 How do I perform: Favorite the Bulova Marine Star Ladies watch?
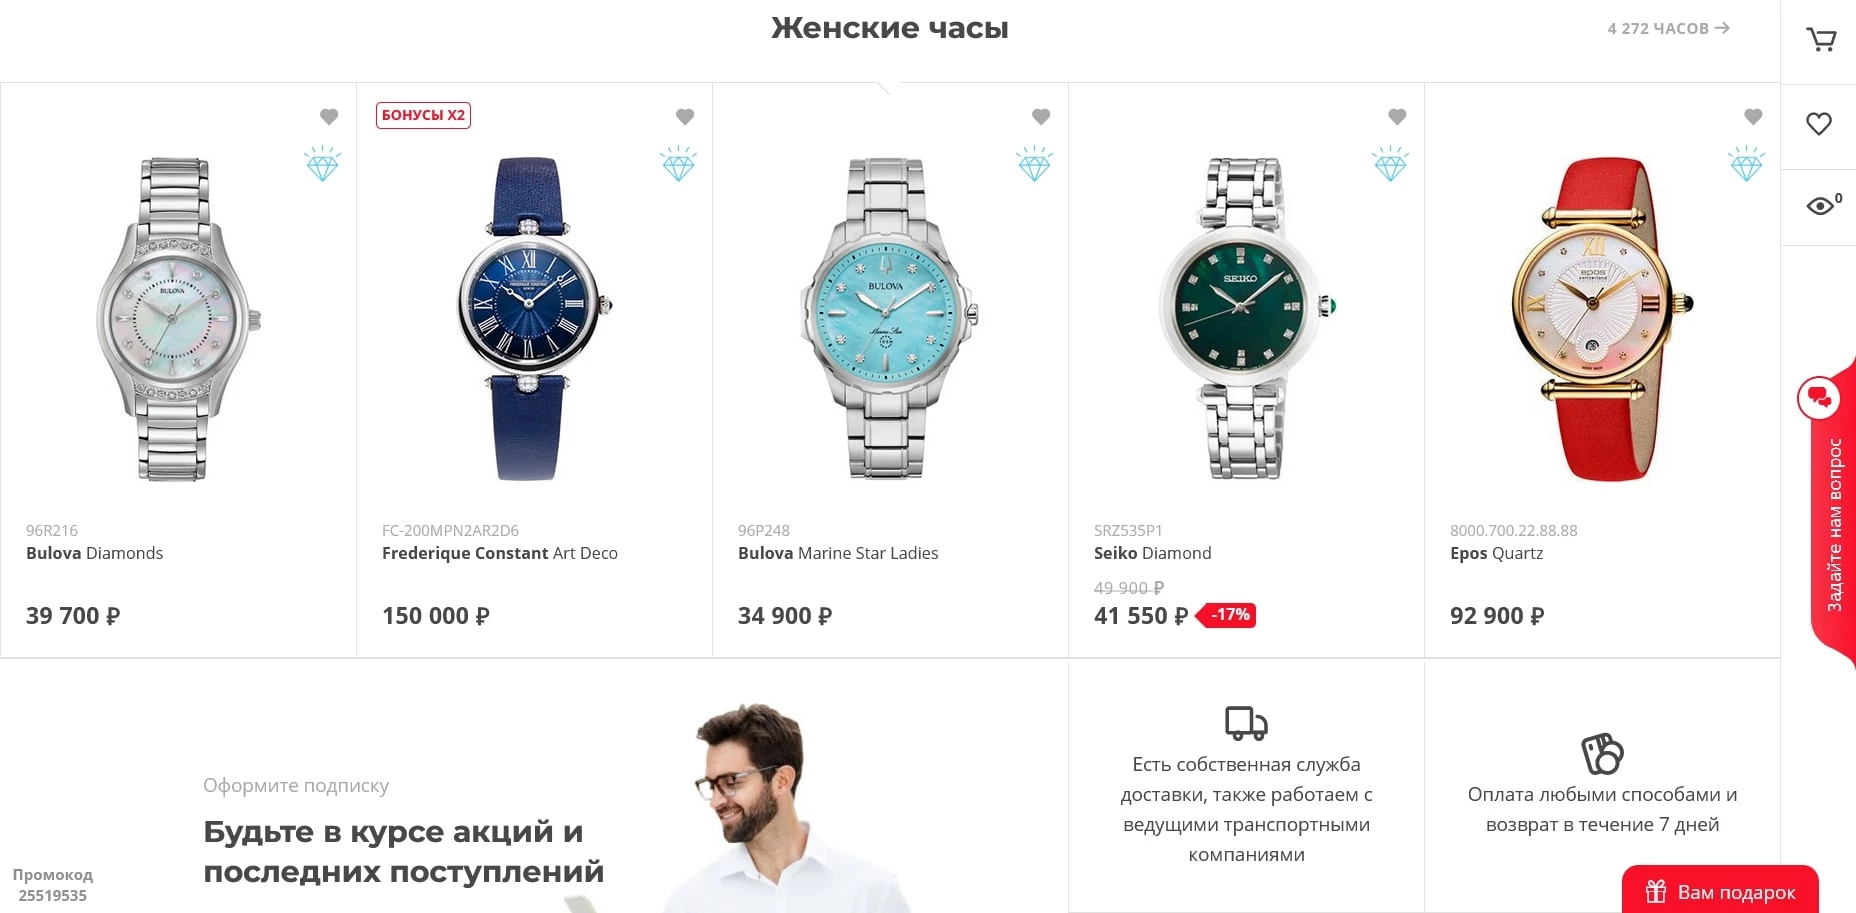tap(1041, 117)
